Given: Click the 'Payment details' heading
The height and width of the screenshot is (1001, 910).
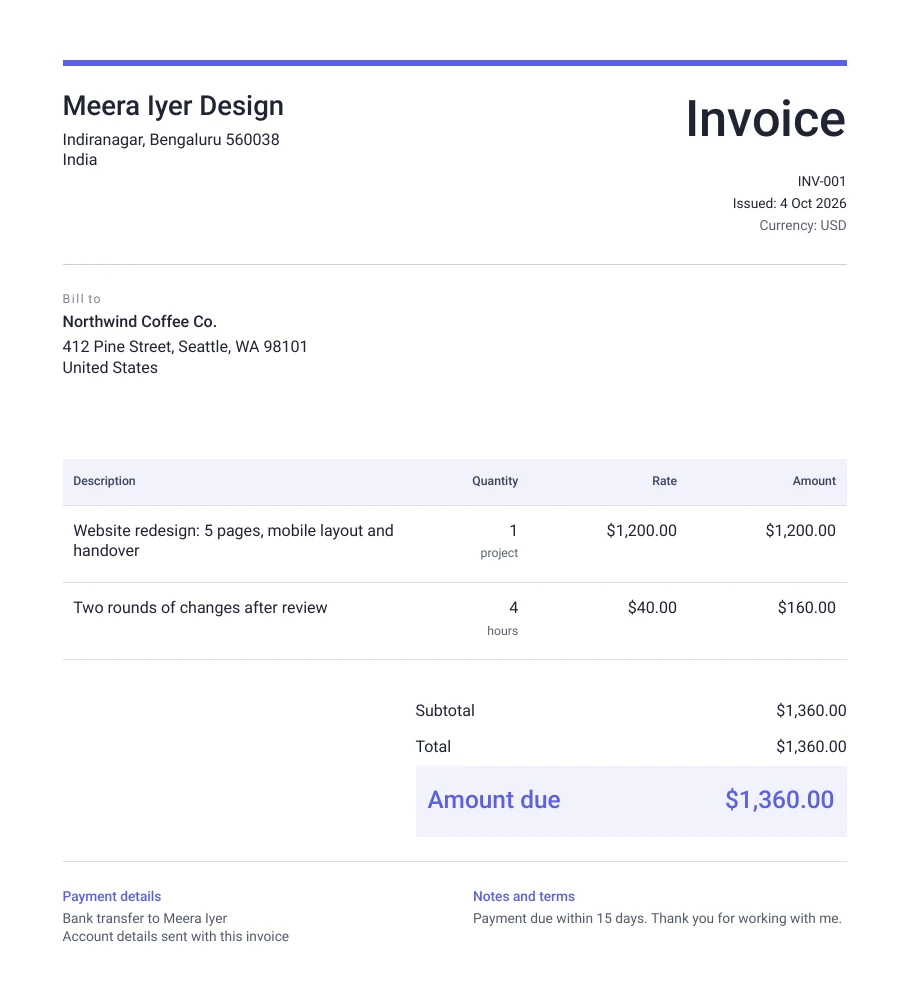Looking at the screenshot, I should click(112, 896).
